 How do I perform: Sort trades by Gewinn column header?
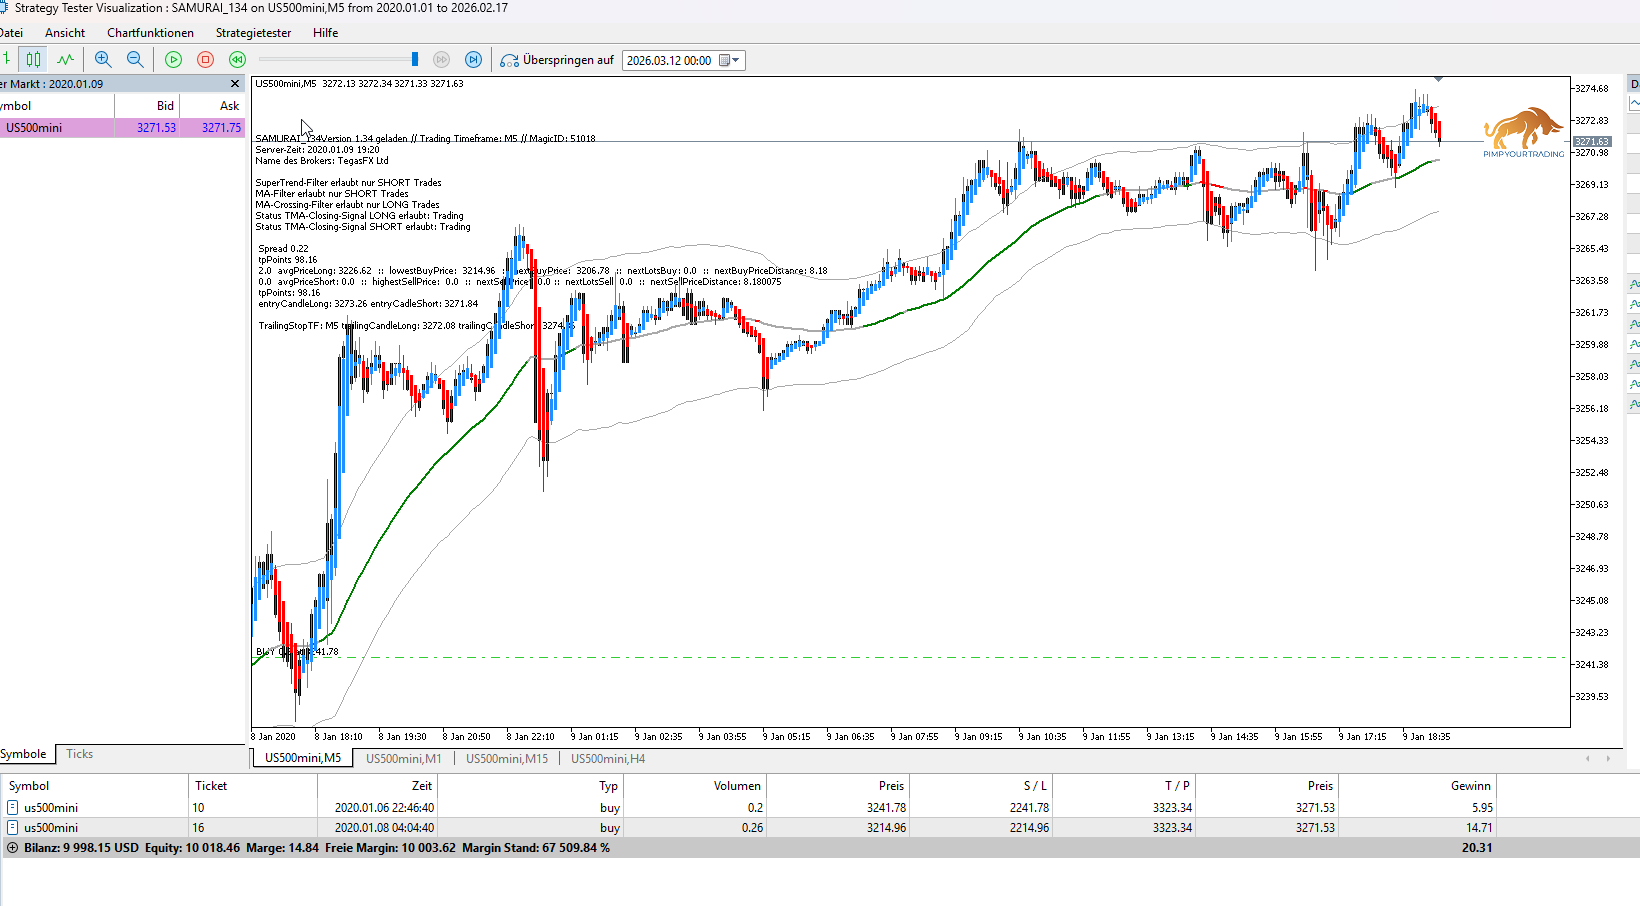[1470, 786]
